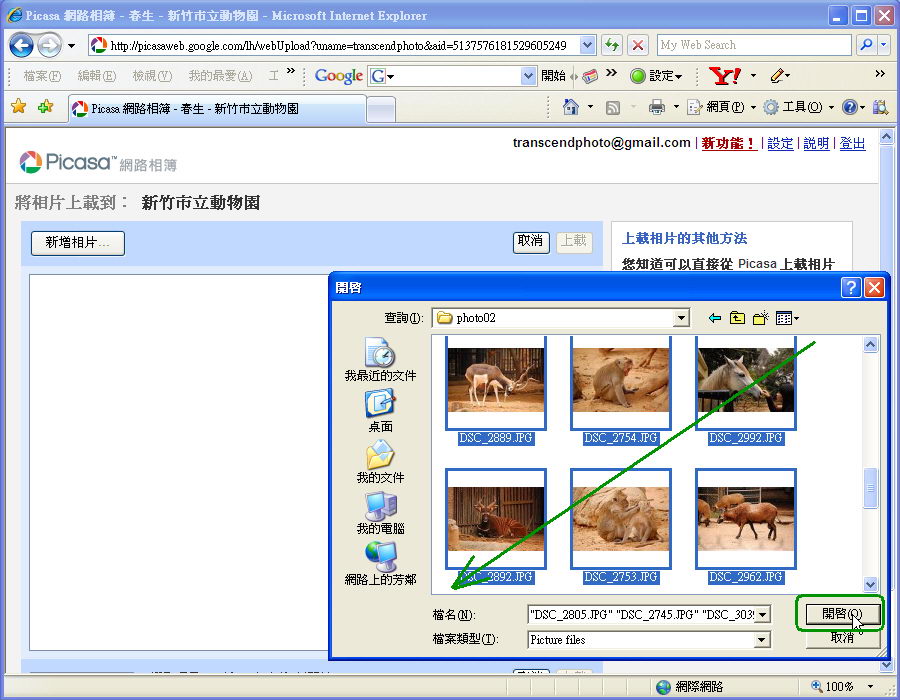Click the Google toolbar logo
Image resolution: width=900 pixels, height=700 pixels.
tap(339, 76)
